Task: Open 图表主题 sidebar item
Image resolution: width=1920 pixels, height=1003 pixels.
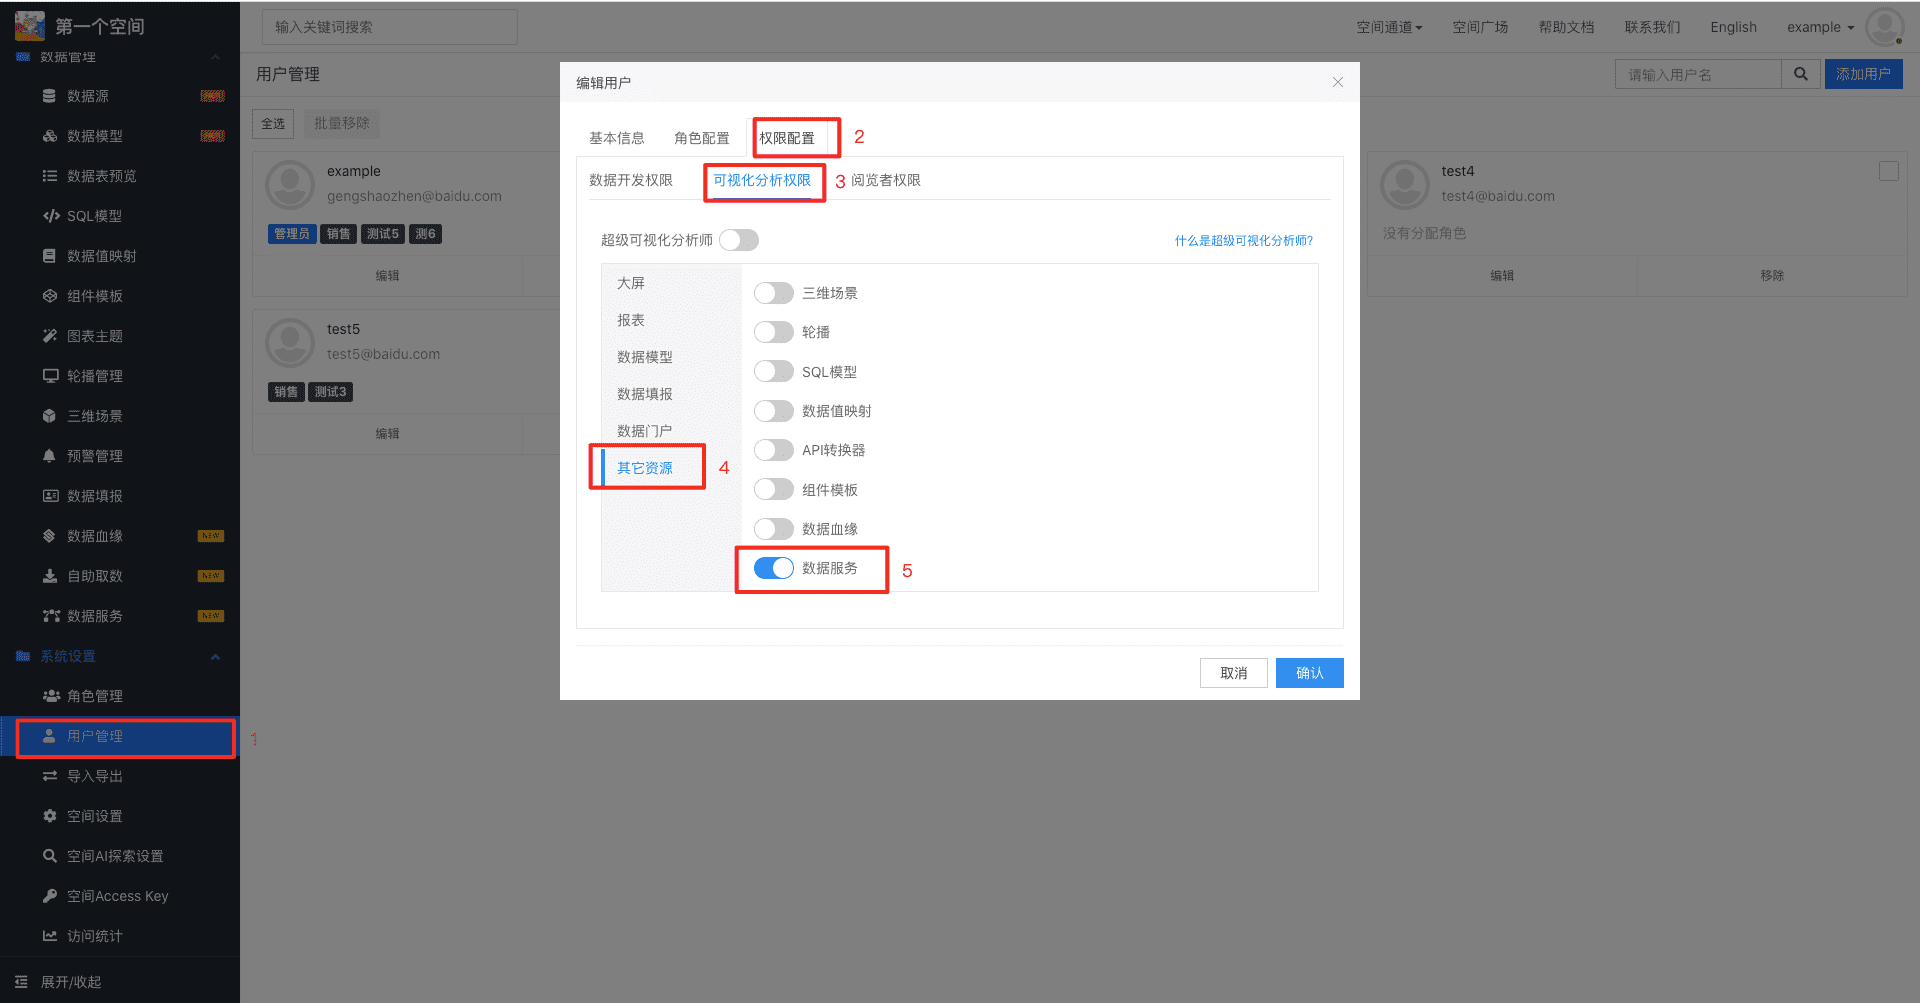Action: pyautogui.click(x=95, y=336)
